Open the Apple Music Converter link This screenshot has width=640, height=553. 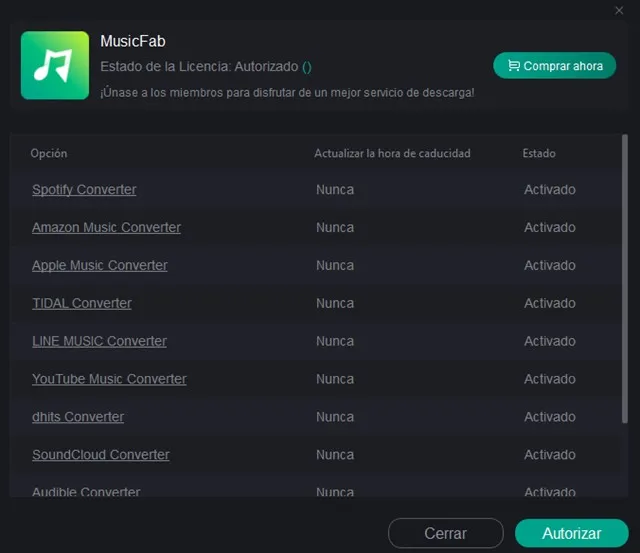point(100,265)
